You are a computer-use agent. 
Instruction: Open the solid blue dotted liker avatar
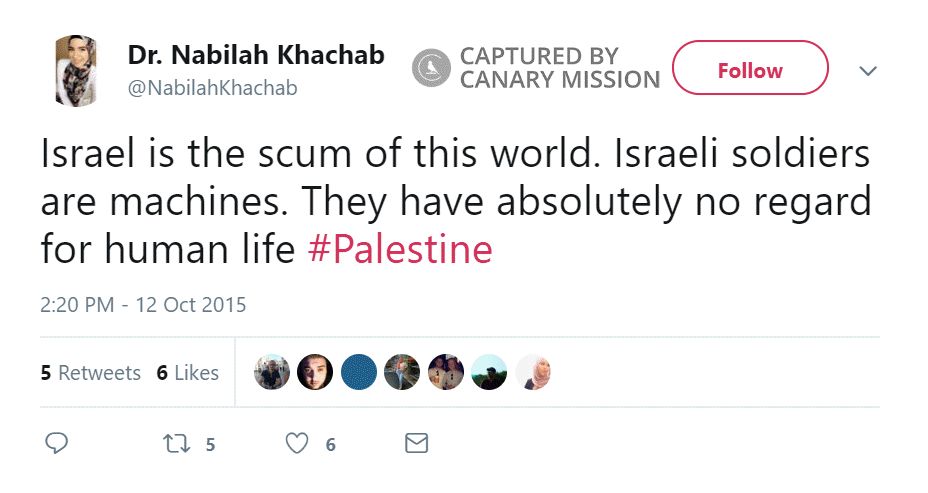point(358,372)
